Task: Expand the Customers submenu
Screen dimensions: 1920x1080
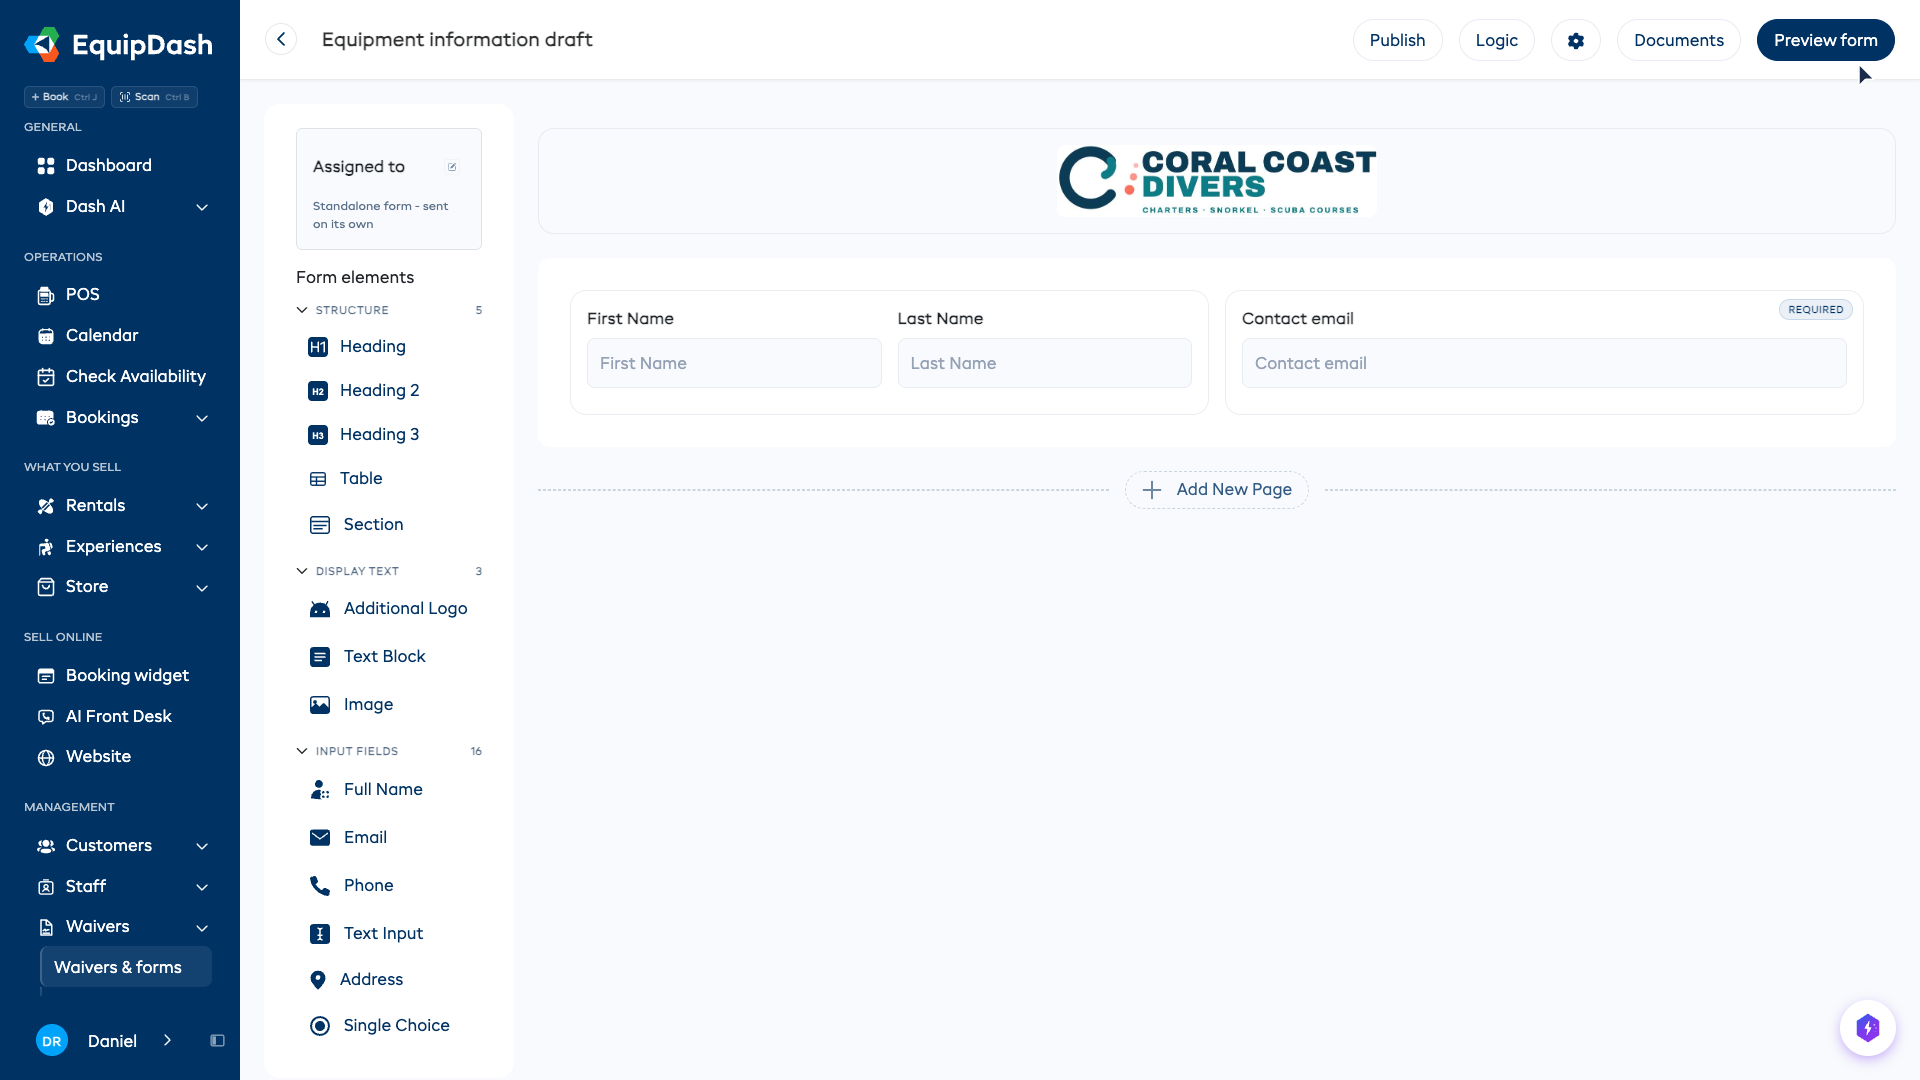Action: (202, 846)
